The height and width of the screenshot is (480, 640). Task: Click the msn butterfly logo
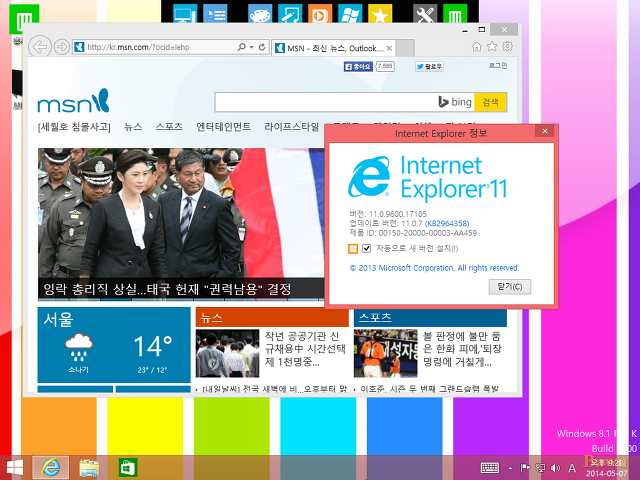click(73, 101)
